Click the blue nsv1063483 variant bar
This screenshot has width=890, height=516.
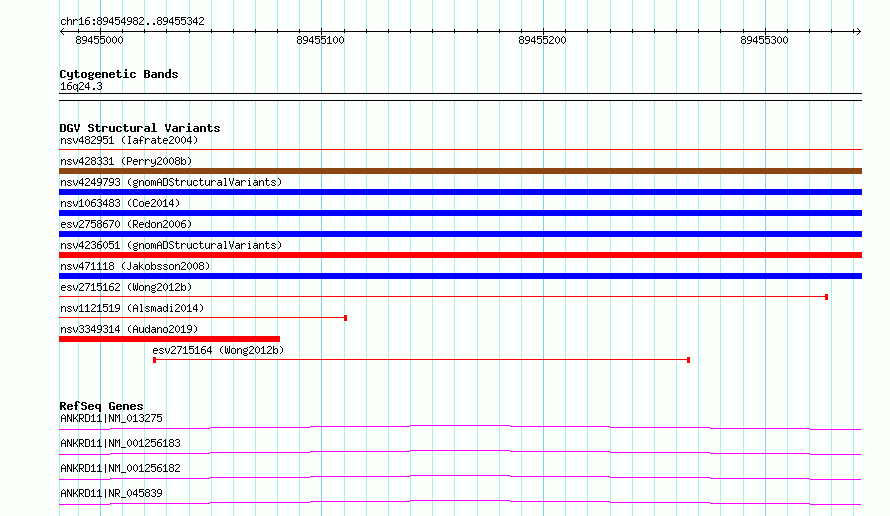coord(460,213)
